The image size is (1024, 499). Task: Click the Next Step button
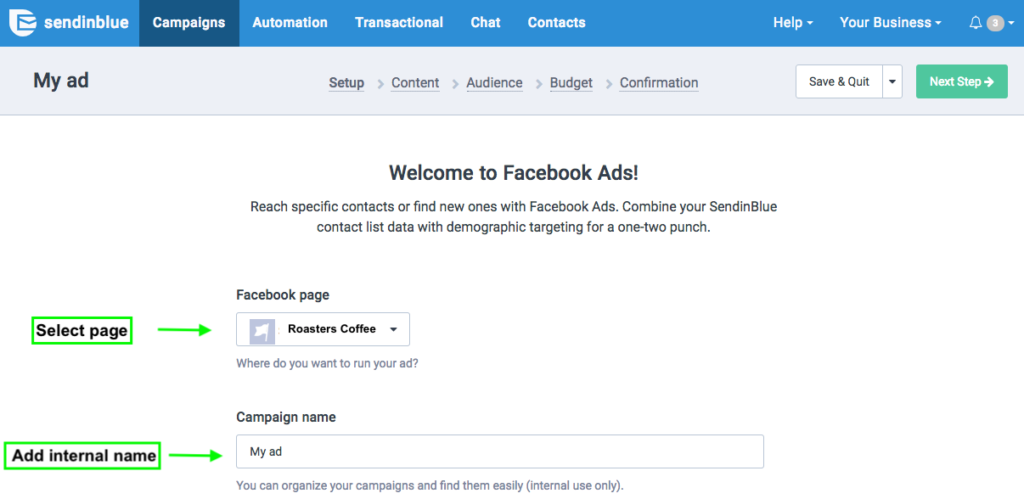tap(961, 82)
